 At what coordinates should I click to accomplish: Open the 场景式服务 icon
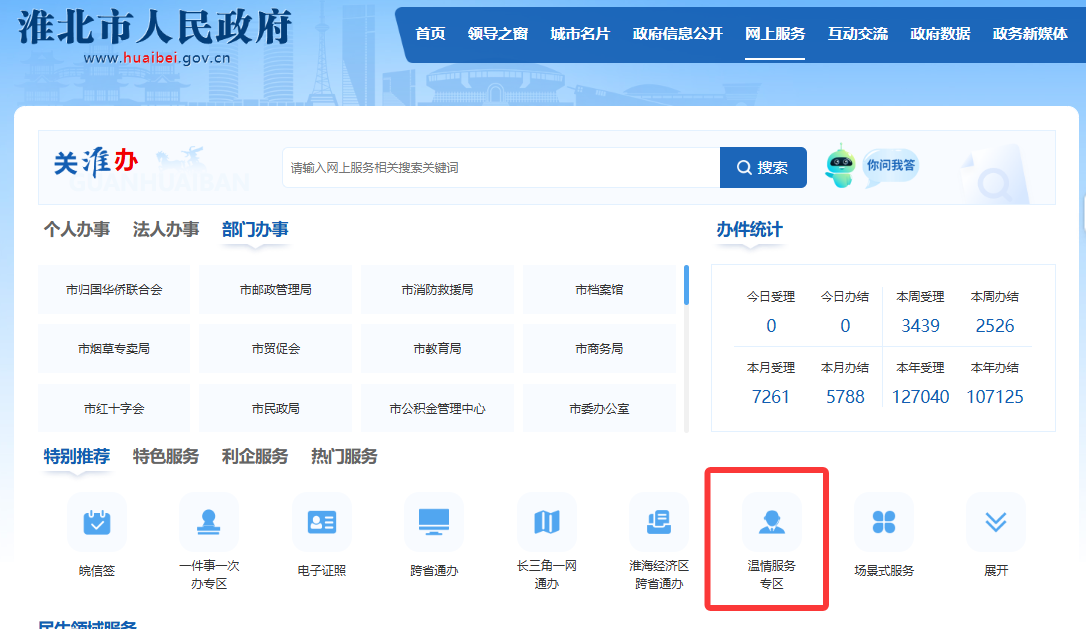[x=884, y=522]
